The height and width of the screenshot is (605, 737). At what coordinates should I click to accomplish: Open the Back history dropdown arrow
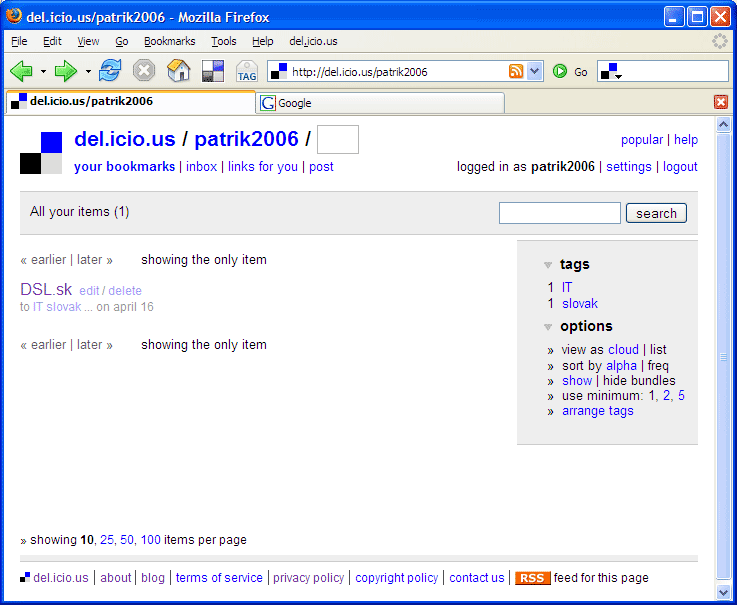[x=43, y=71]
